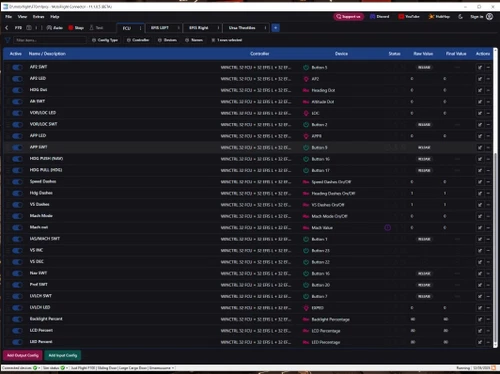The height and width of the screenshot is (374, 500).
Task: Remove the VOR/LOC LED row with minus icon
Action: click(488, 113)
